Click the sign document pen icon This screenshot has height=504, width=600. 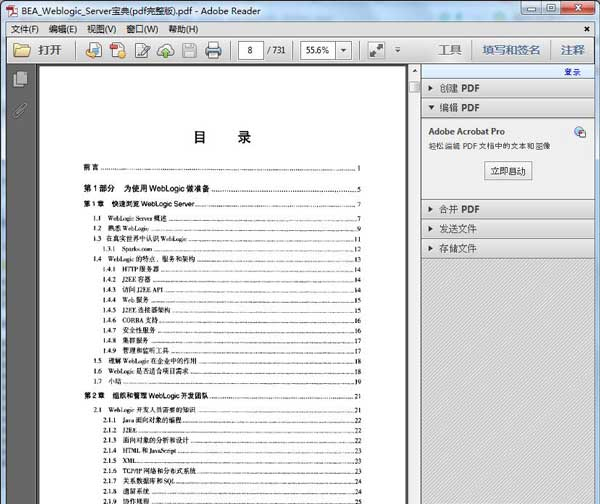(142, 50)
